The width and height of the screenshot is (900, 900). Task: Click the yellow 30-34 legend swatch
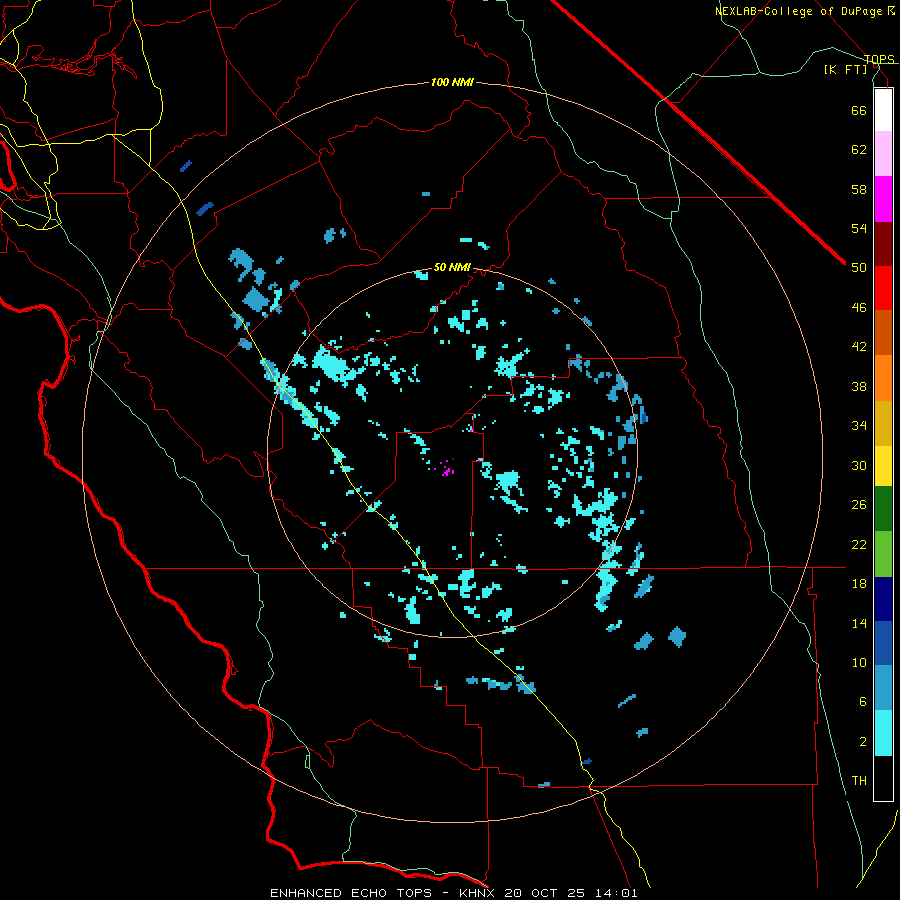click(x=883, y=466)
